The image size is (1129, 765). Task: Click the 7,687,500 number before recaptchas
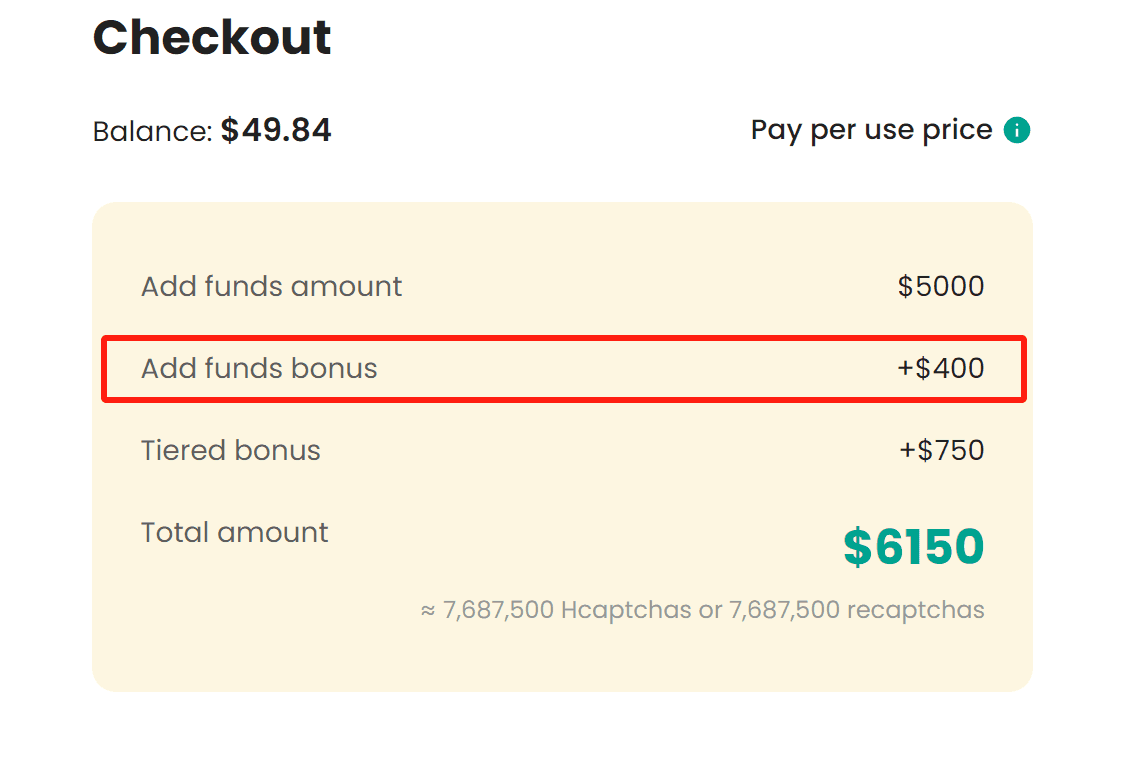[784, 610]
